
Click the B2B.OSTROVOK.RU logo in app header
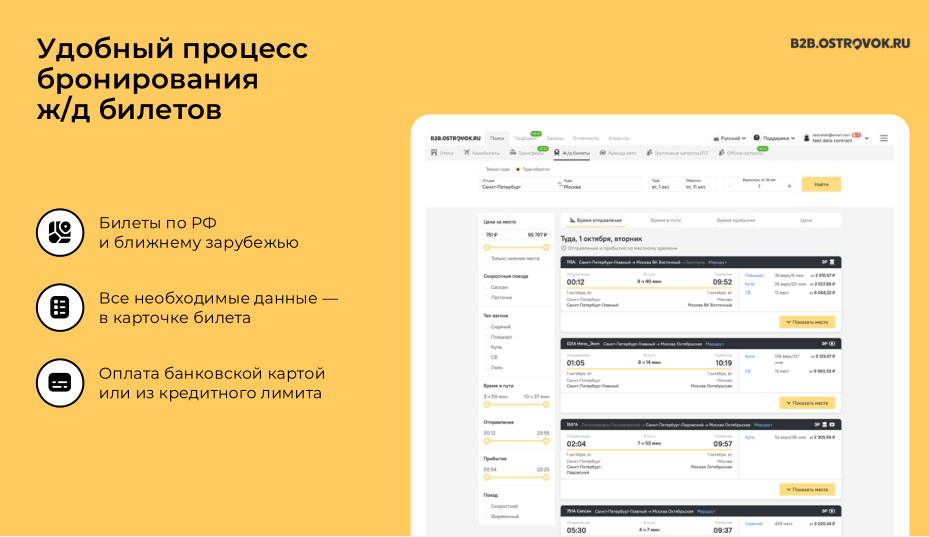coord(455,138)
